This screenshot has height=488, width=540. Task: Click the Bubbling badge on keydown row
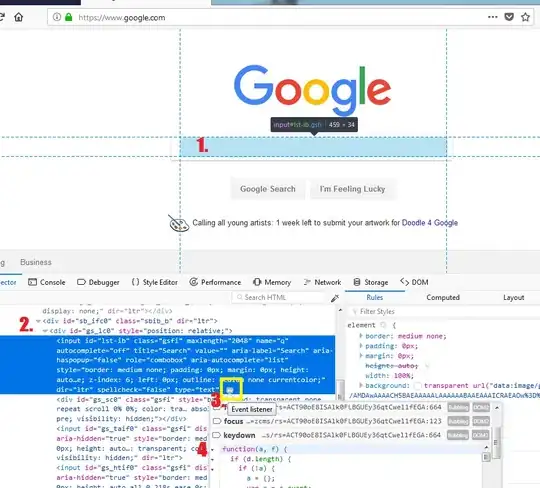[x=458, y=435]
